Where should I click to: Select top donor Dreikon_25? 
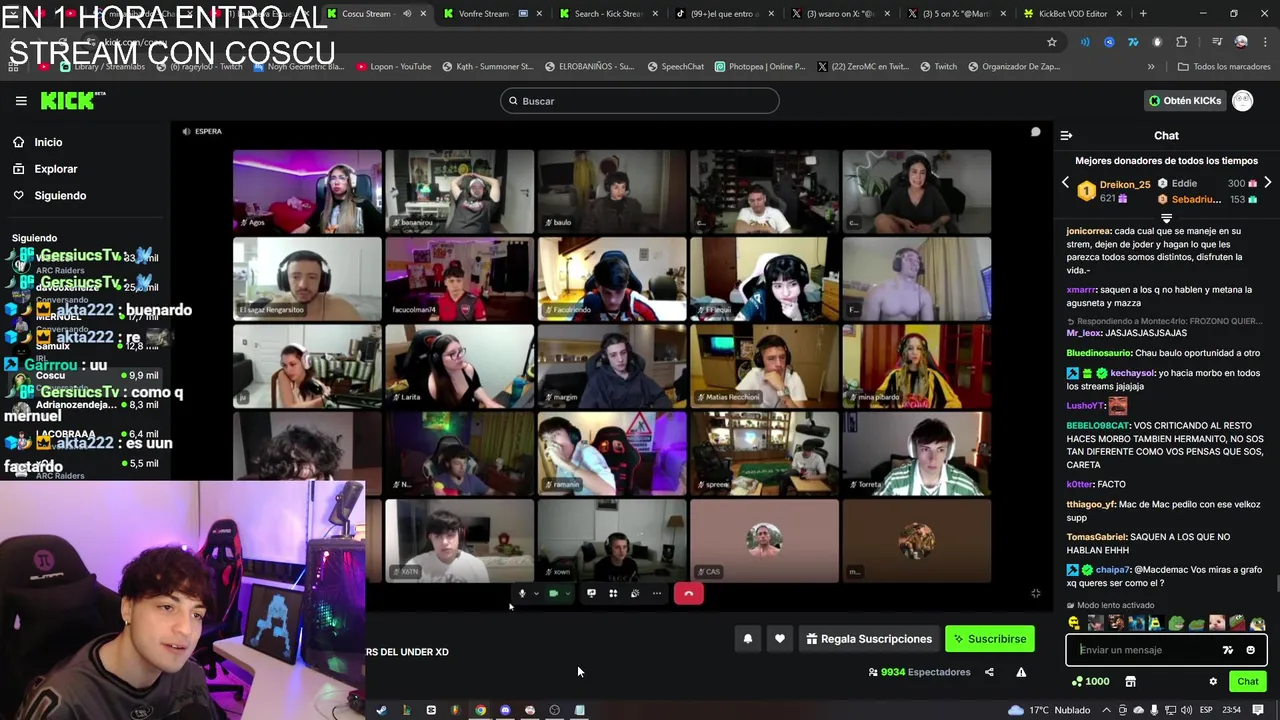tap(1124, 185)
